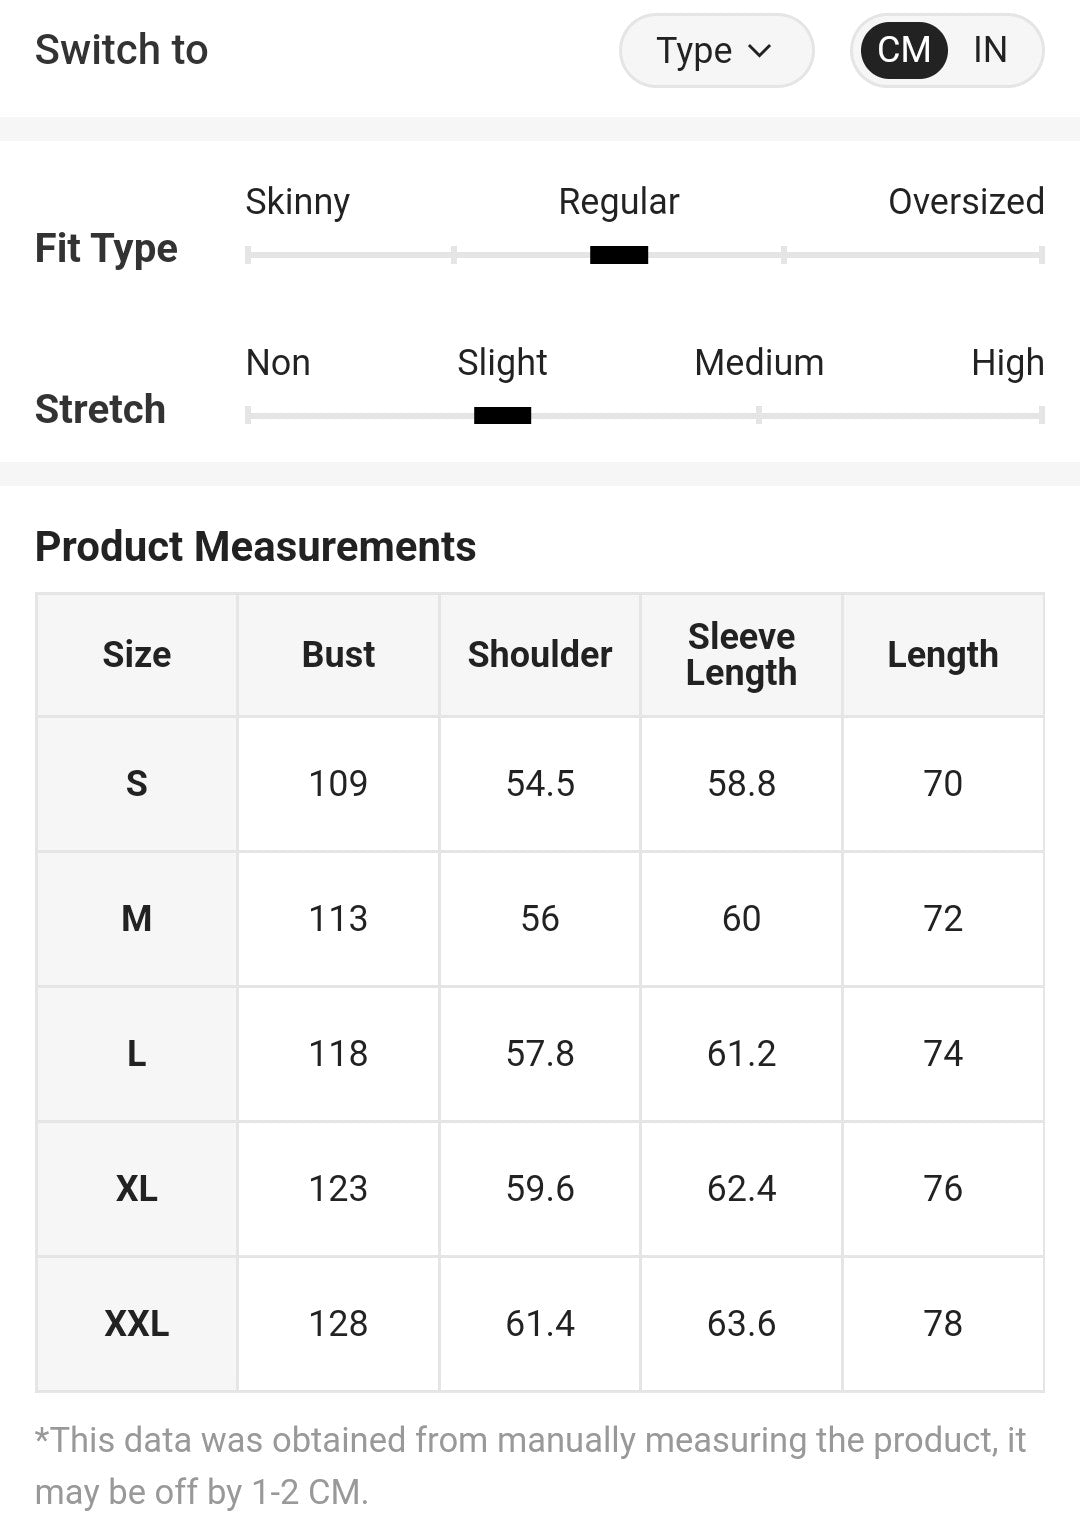This screenshot has height=1521, width=1080.
Task: Select the XXL size row
Action: tap(137, 1323)
